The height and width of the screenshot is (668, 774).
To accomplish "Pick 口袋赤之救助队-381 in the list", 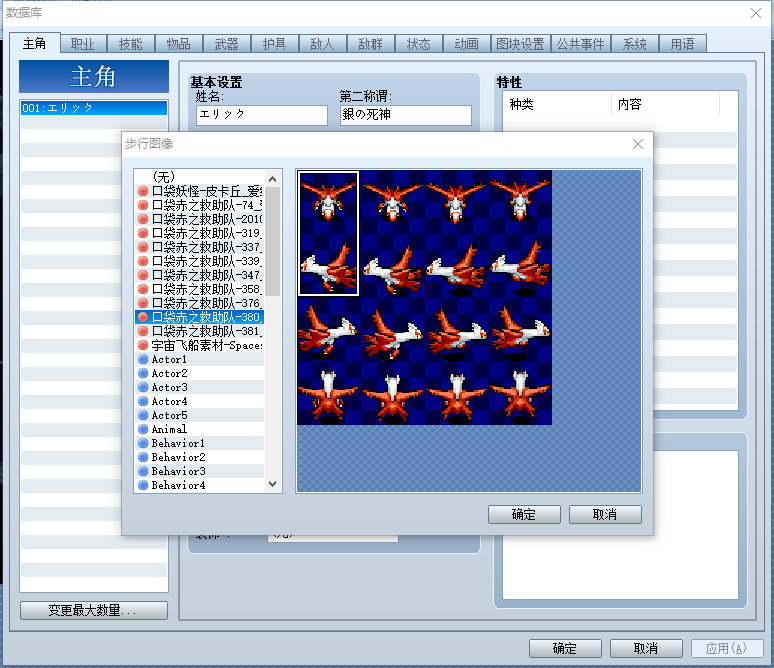I will coord(199,331).
